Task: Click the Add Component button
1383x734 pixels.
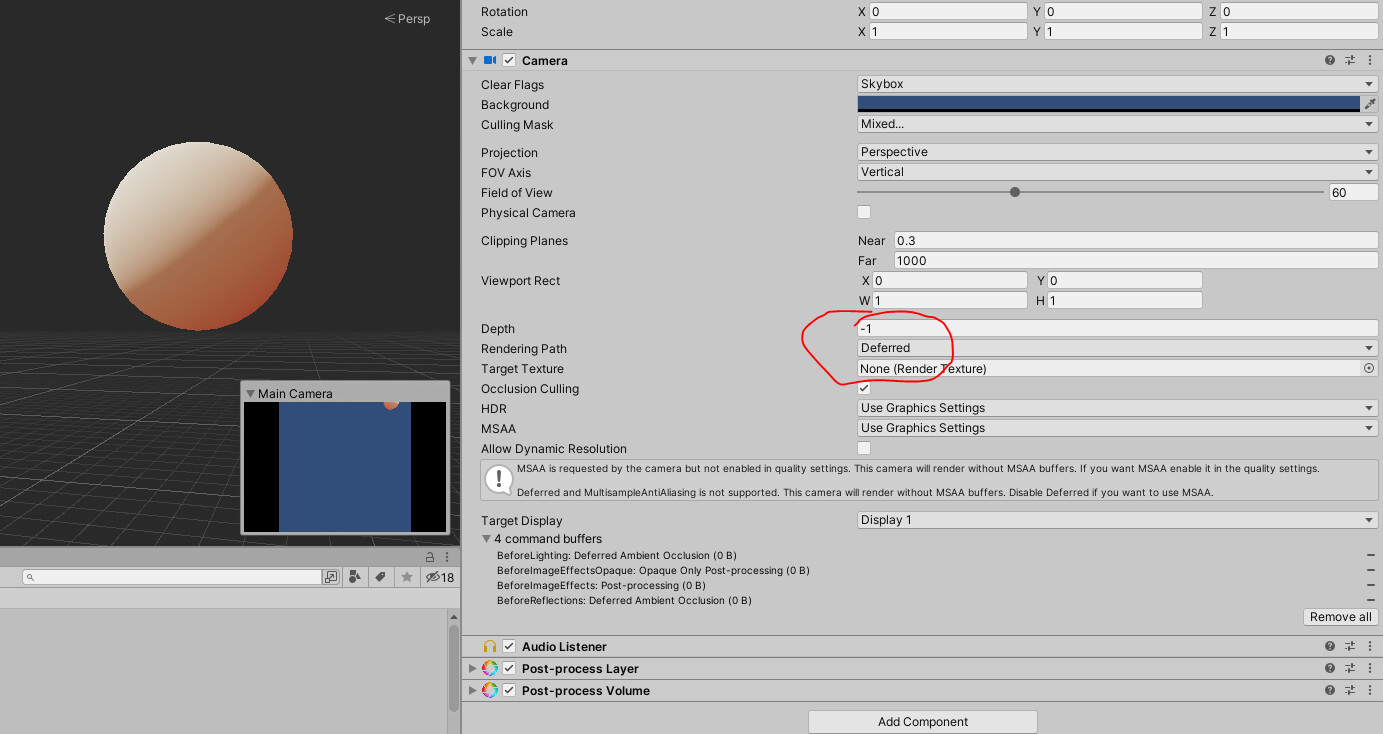Action: pyautogui.click(x=922, y=721)
